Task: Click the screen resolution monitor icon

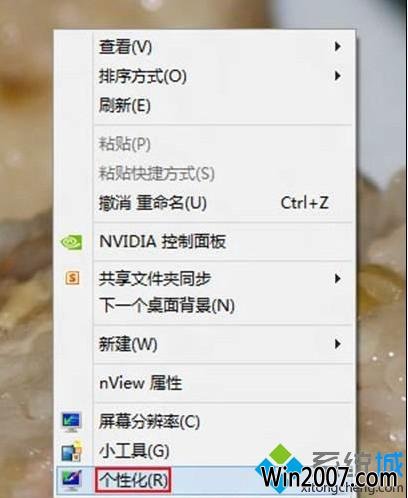Action: click(x=71, y=422)
